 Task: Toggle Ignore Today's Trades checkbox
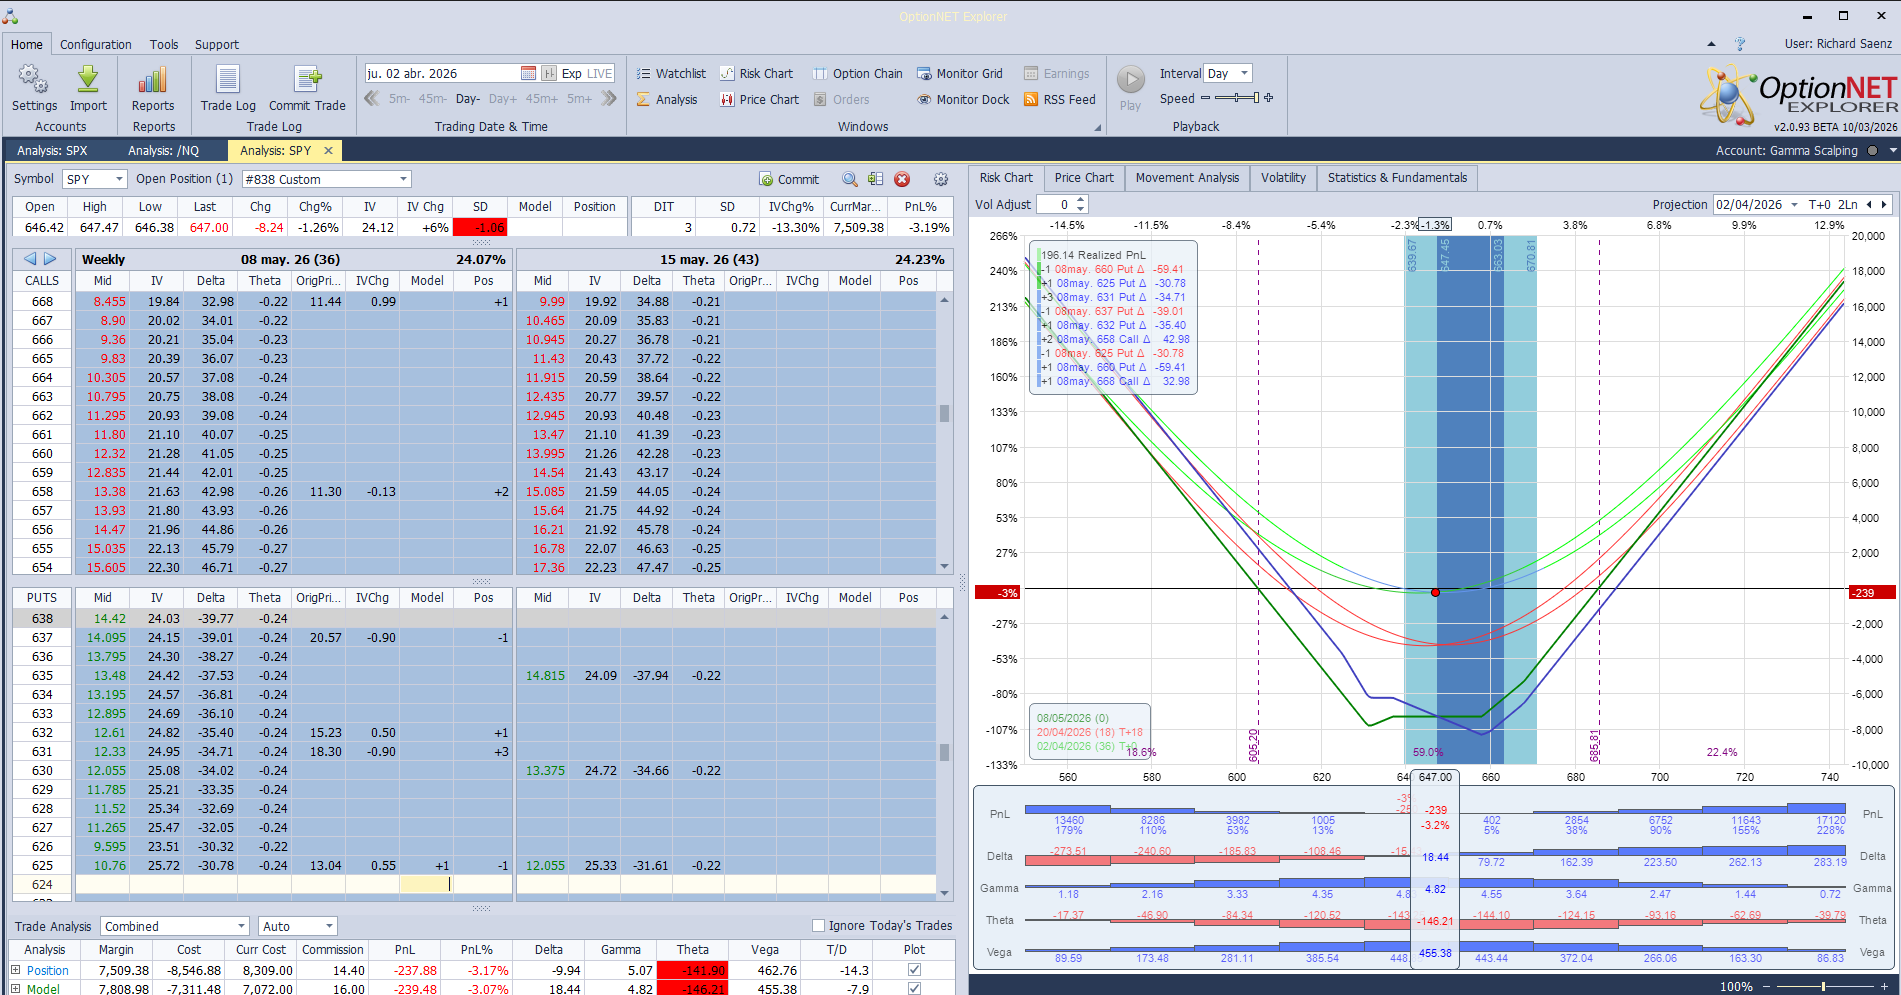pos(818,925)
